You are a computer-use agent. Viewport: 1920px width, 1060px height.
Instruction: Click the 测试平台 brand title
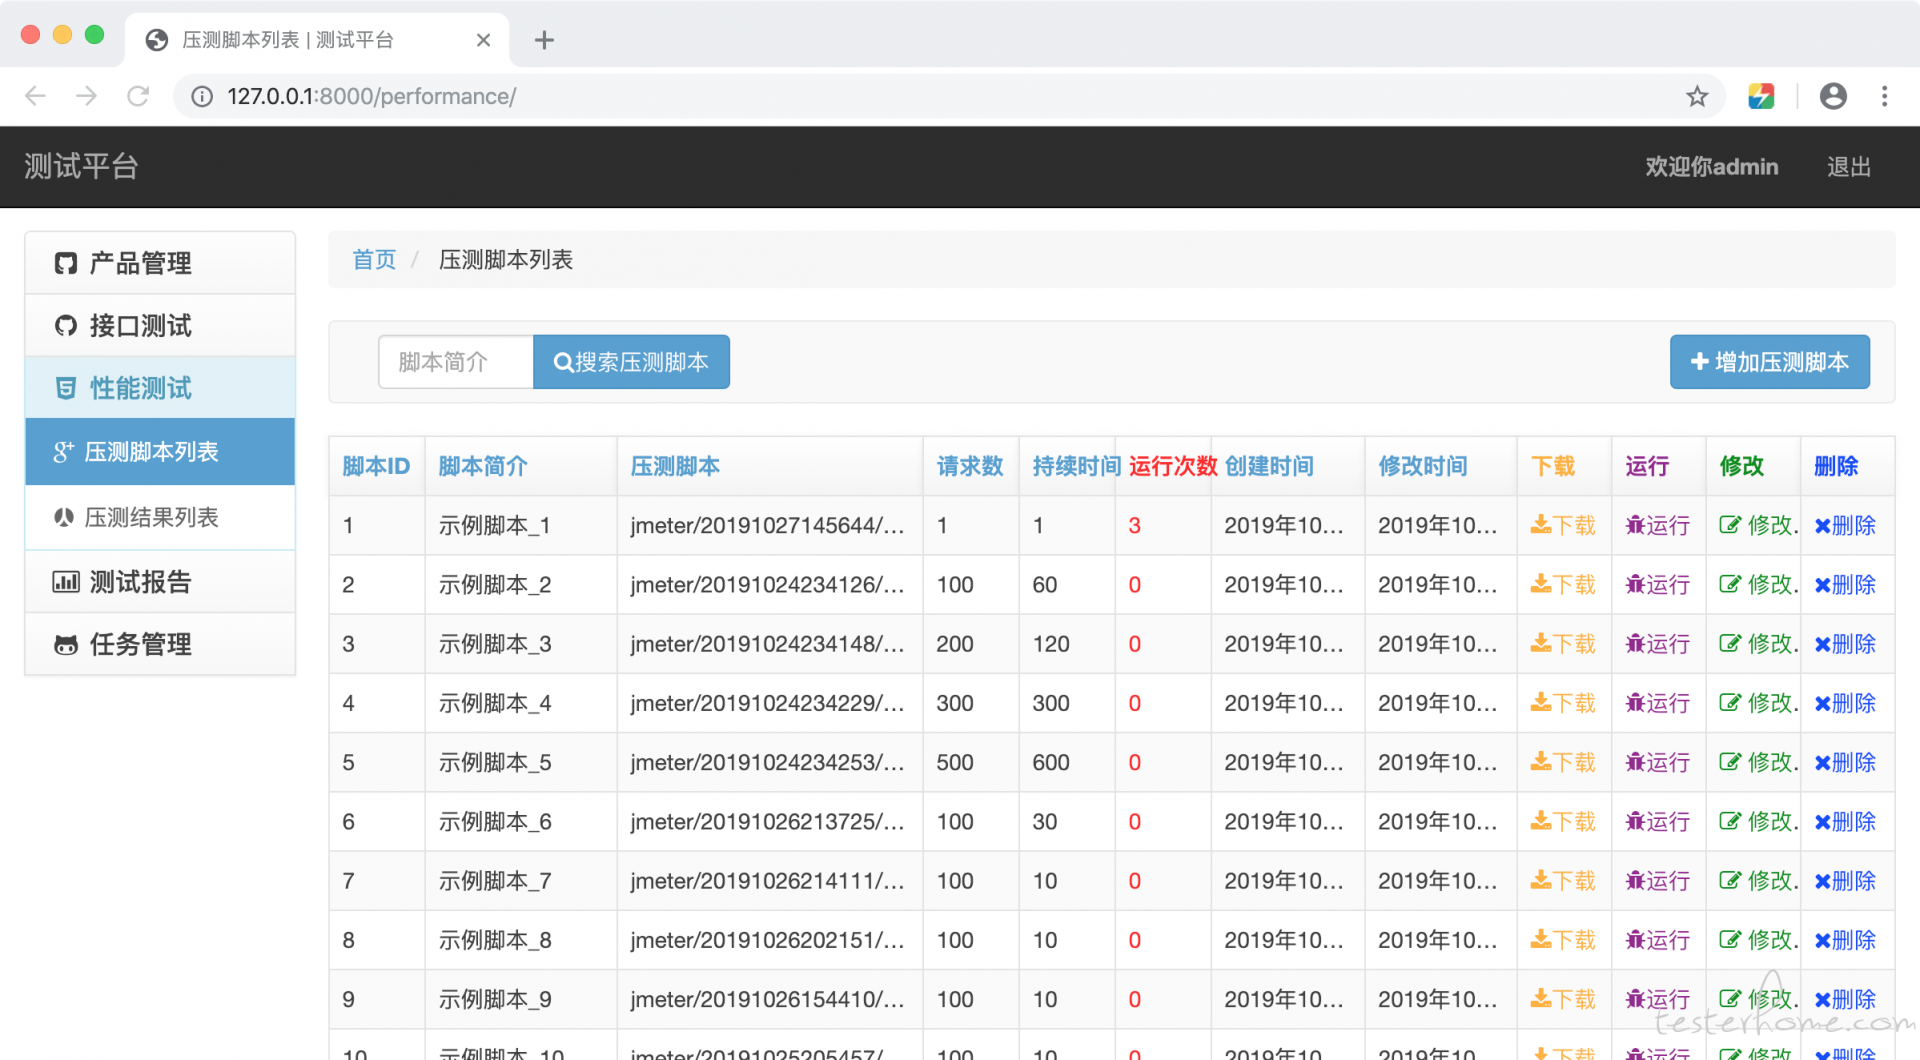(x=81, y=166)
